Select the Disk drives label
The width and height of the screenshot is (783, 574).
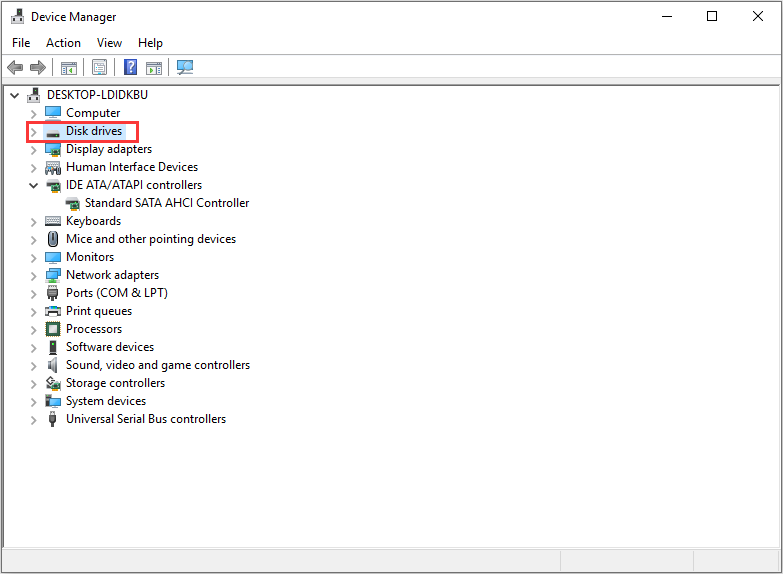click(x=94, y=131)
